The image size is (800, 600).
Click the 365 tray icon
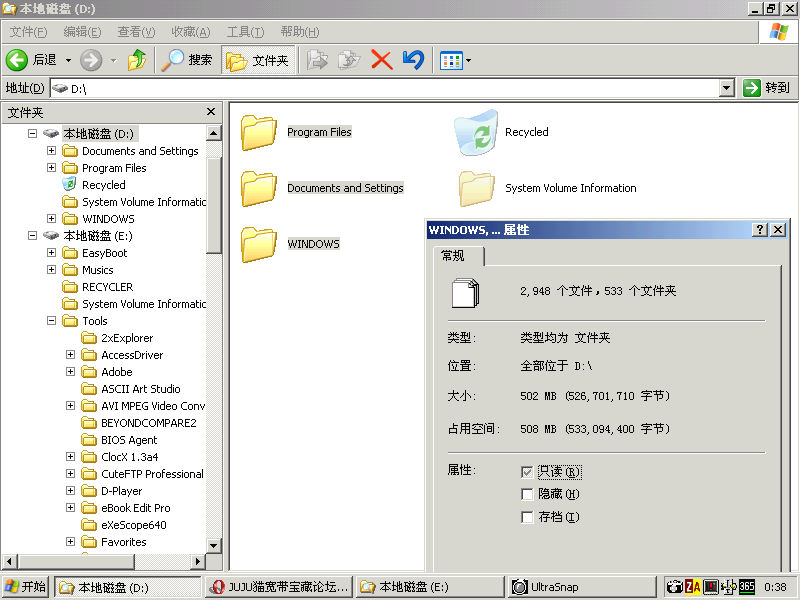pyautogui.click(x=747, y=587)
